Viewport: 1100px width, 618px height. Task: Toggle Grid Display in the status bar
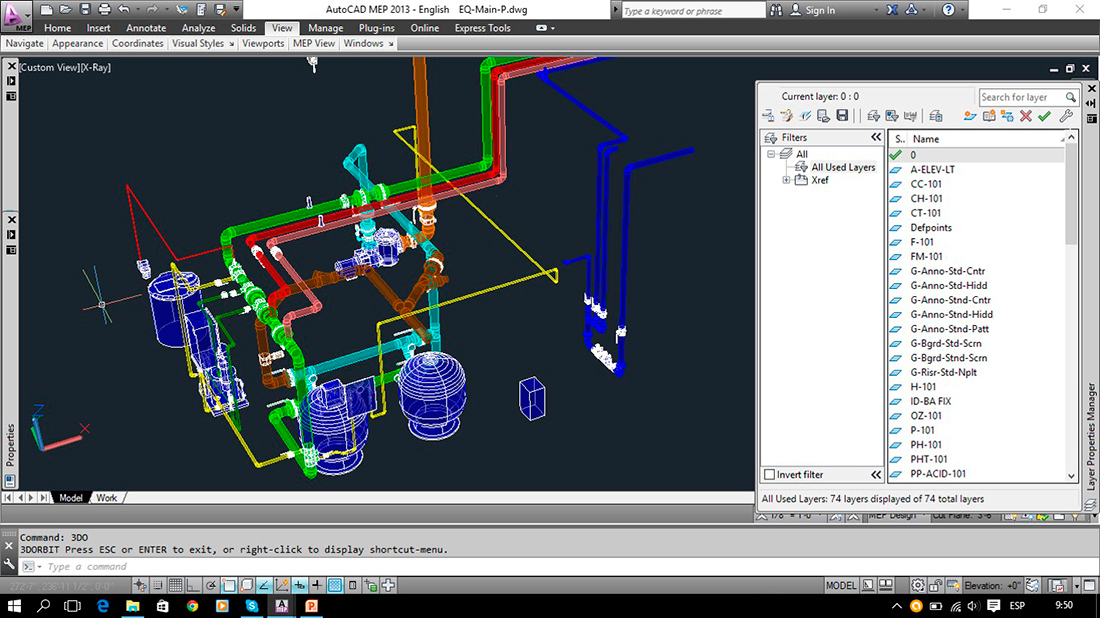tap(175, 585)
